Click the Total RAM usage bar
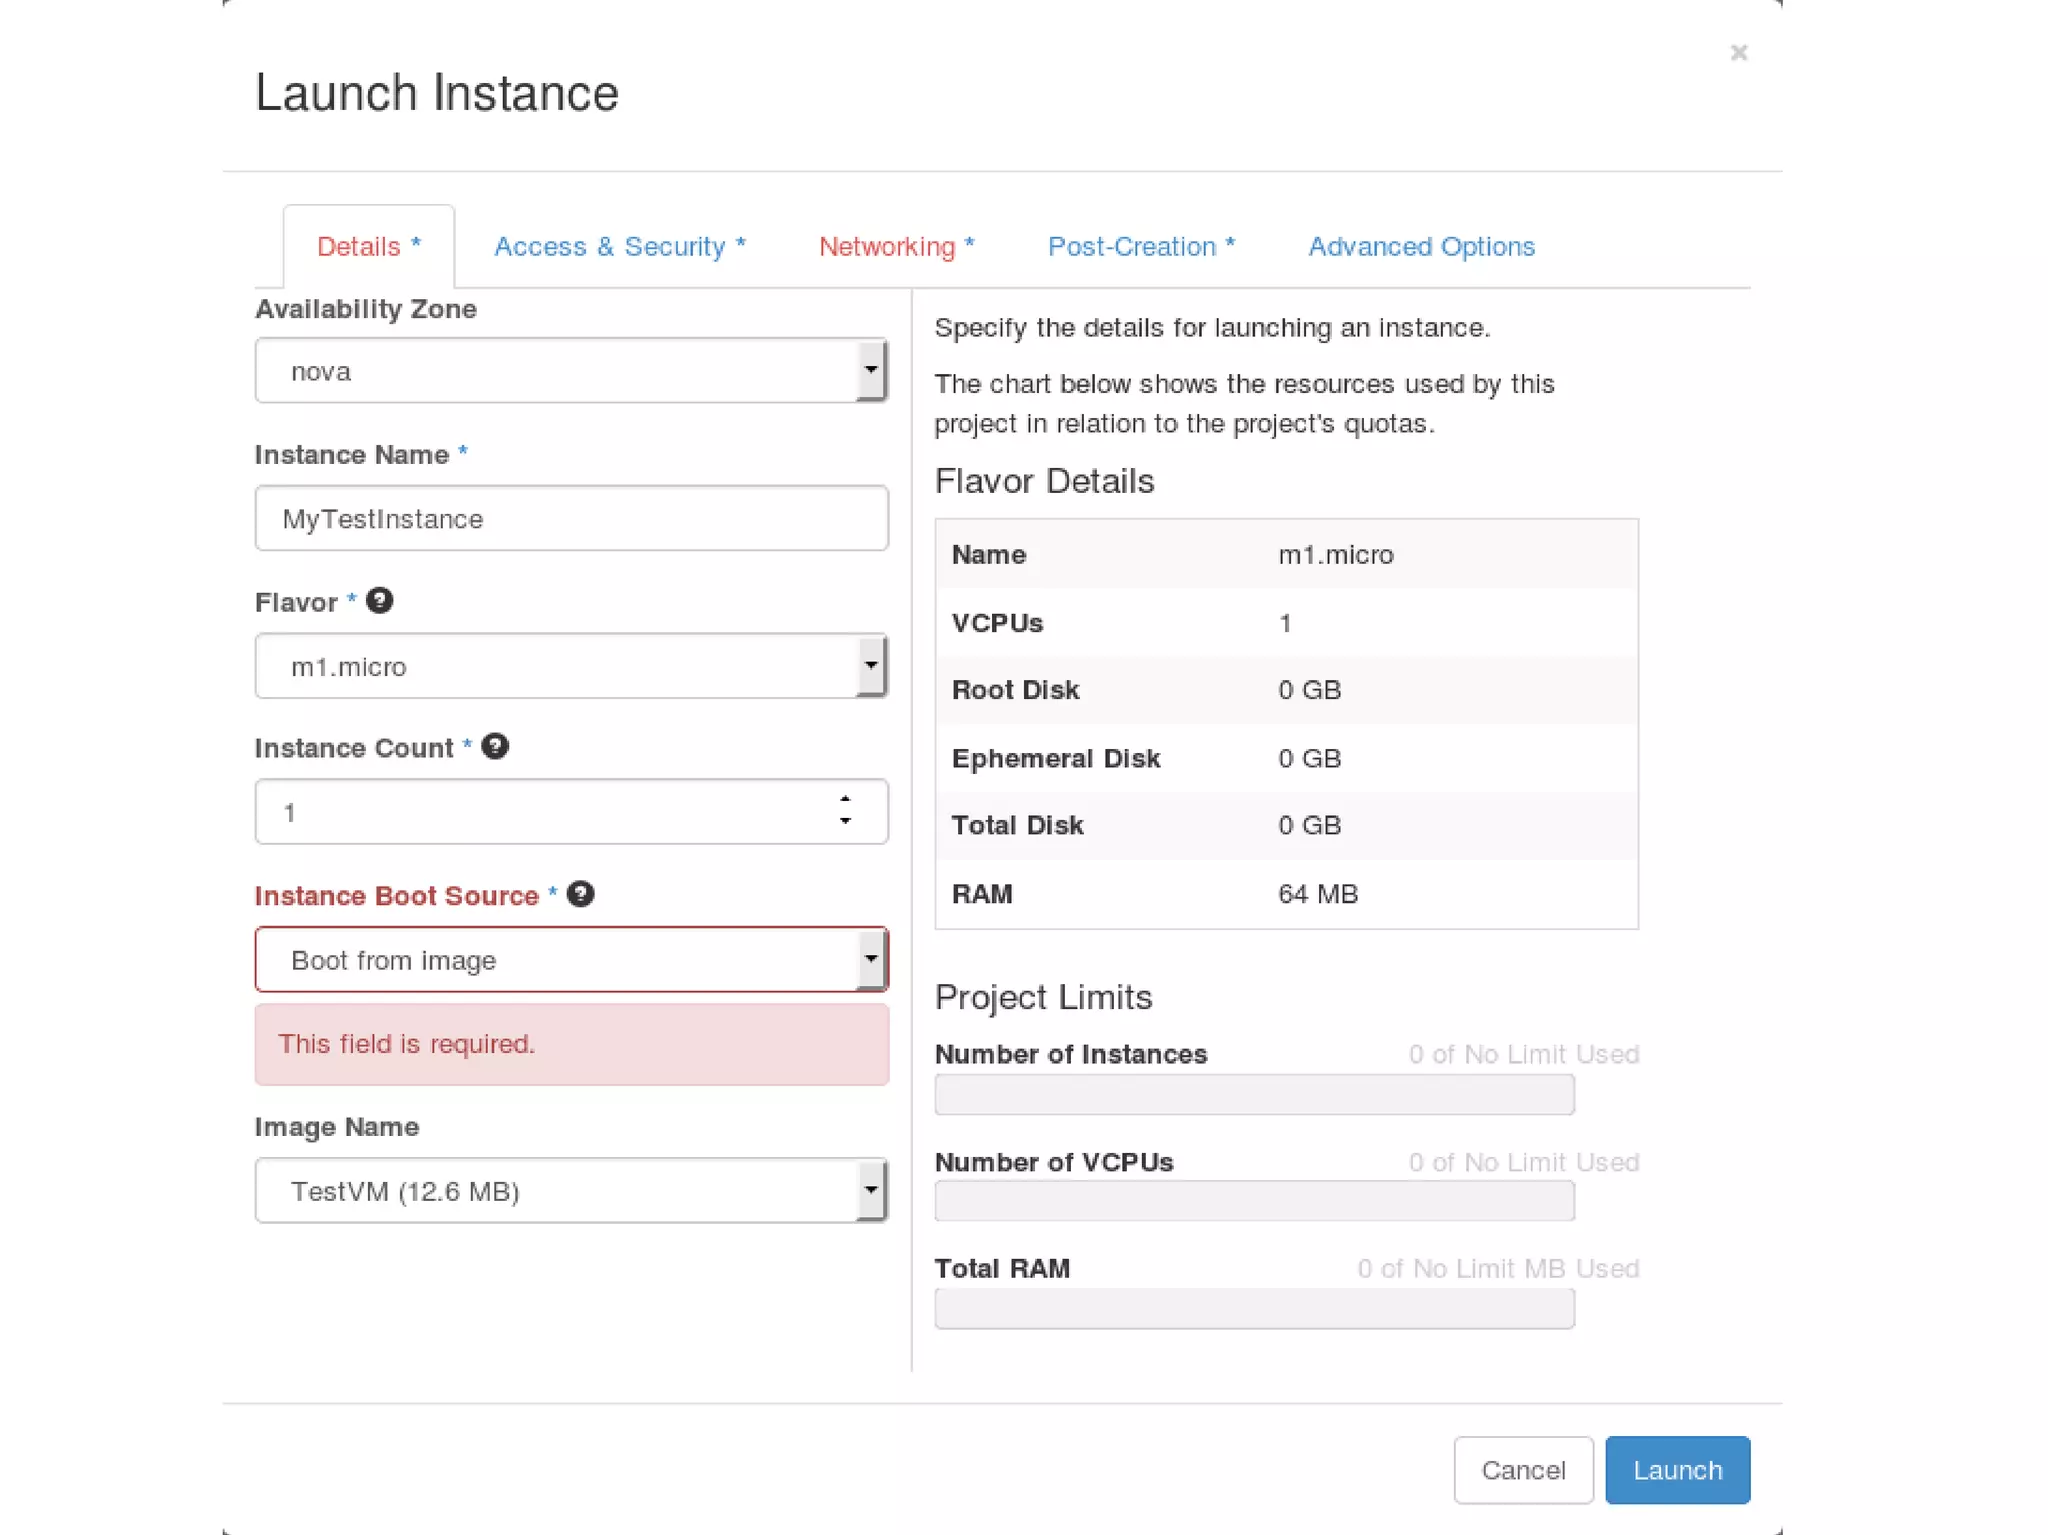The image size is (2048, 1535). point(1254,1308)
